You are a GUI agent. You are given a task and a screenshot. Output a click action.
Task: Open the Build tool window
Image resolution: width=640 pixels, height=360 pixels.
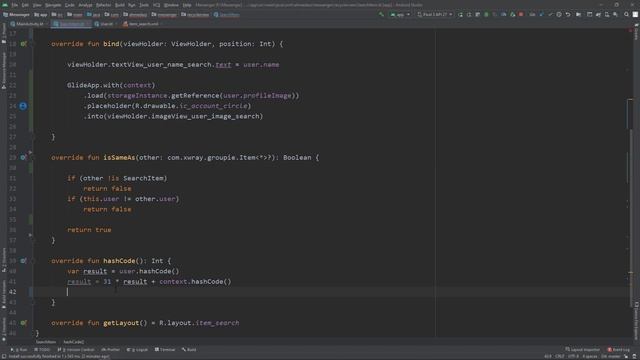[189, 350]
